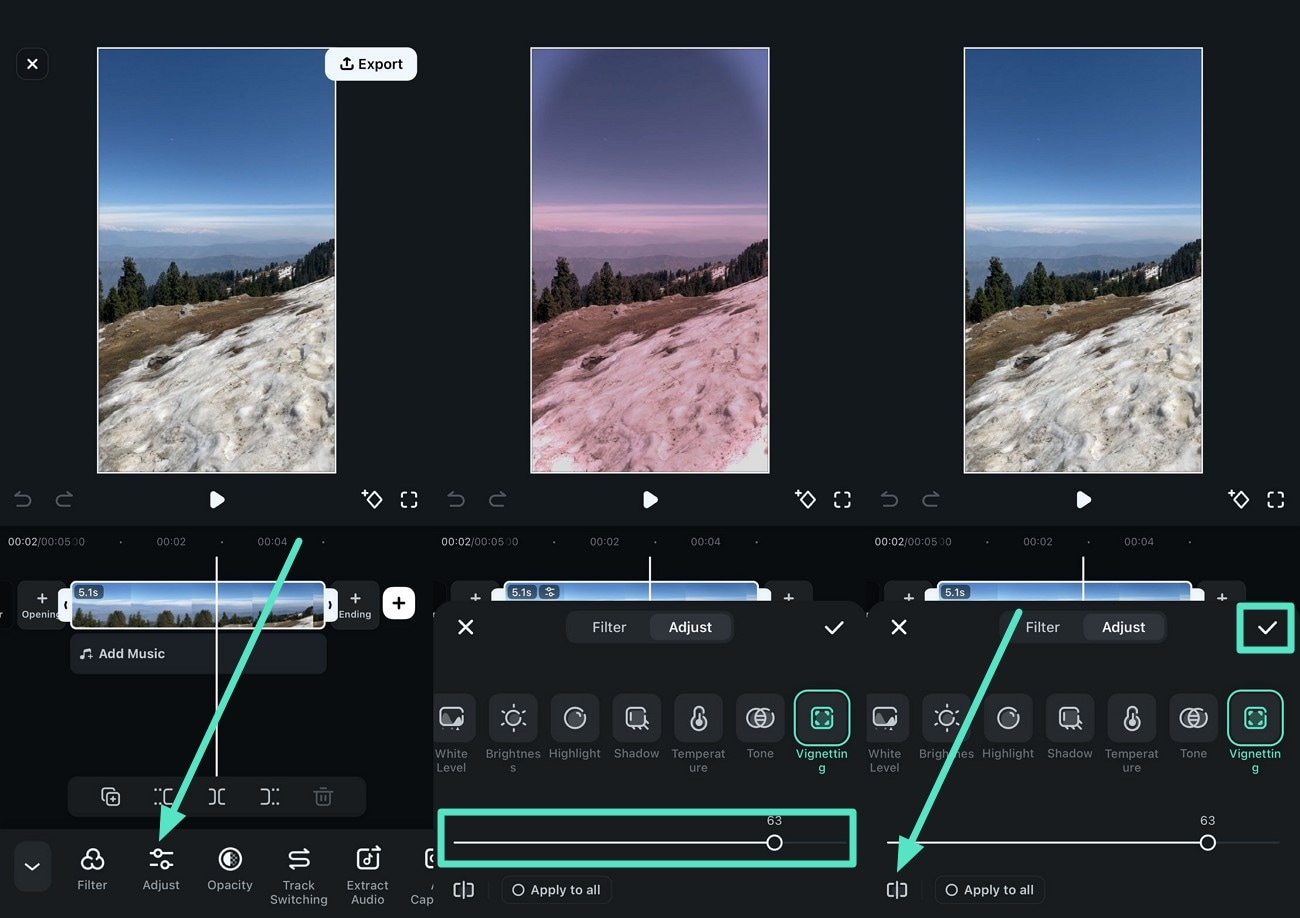
Task: Split the clip at playhead
Action: point(217,797)
